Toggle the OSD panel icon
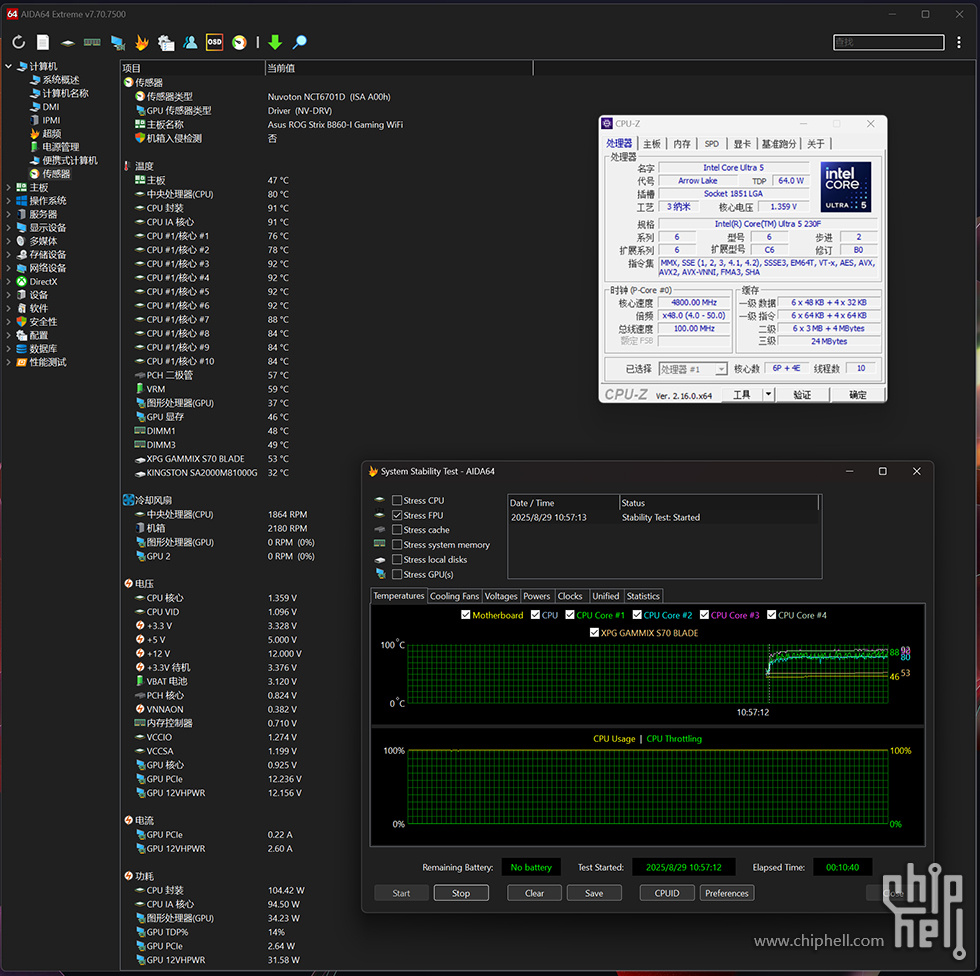 pos(214,42)
